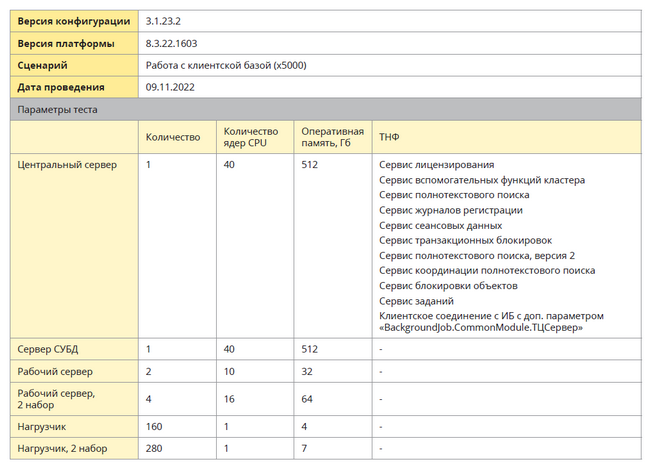Viewport: 650px width, 468px height.
Task: Select quantity 280 in Нагрузчик, 2 набор row
Action: click(x=154, y=449)
